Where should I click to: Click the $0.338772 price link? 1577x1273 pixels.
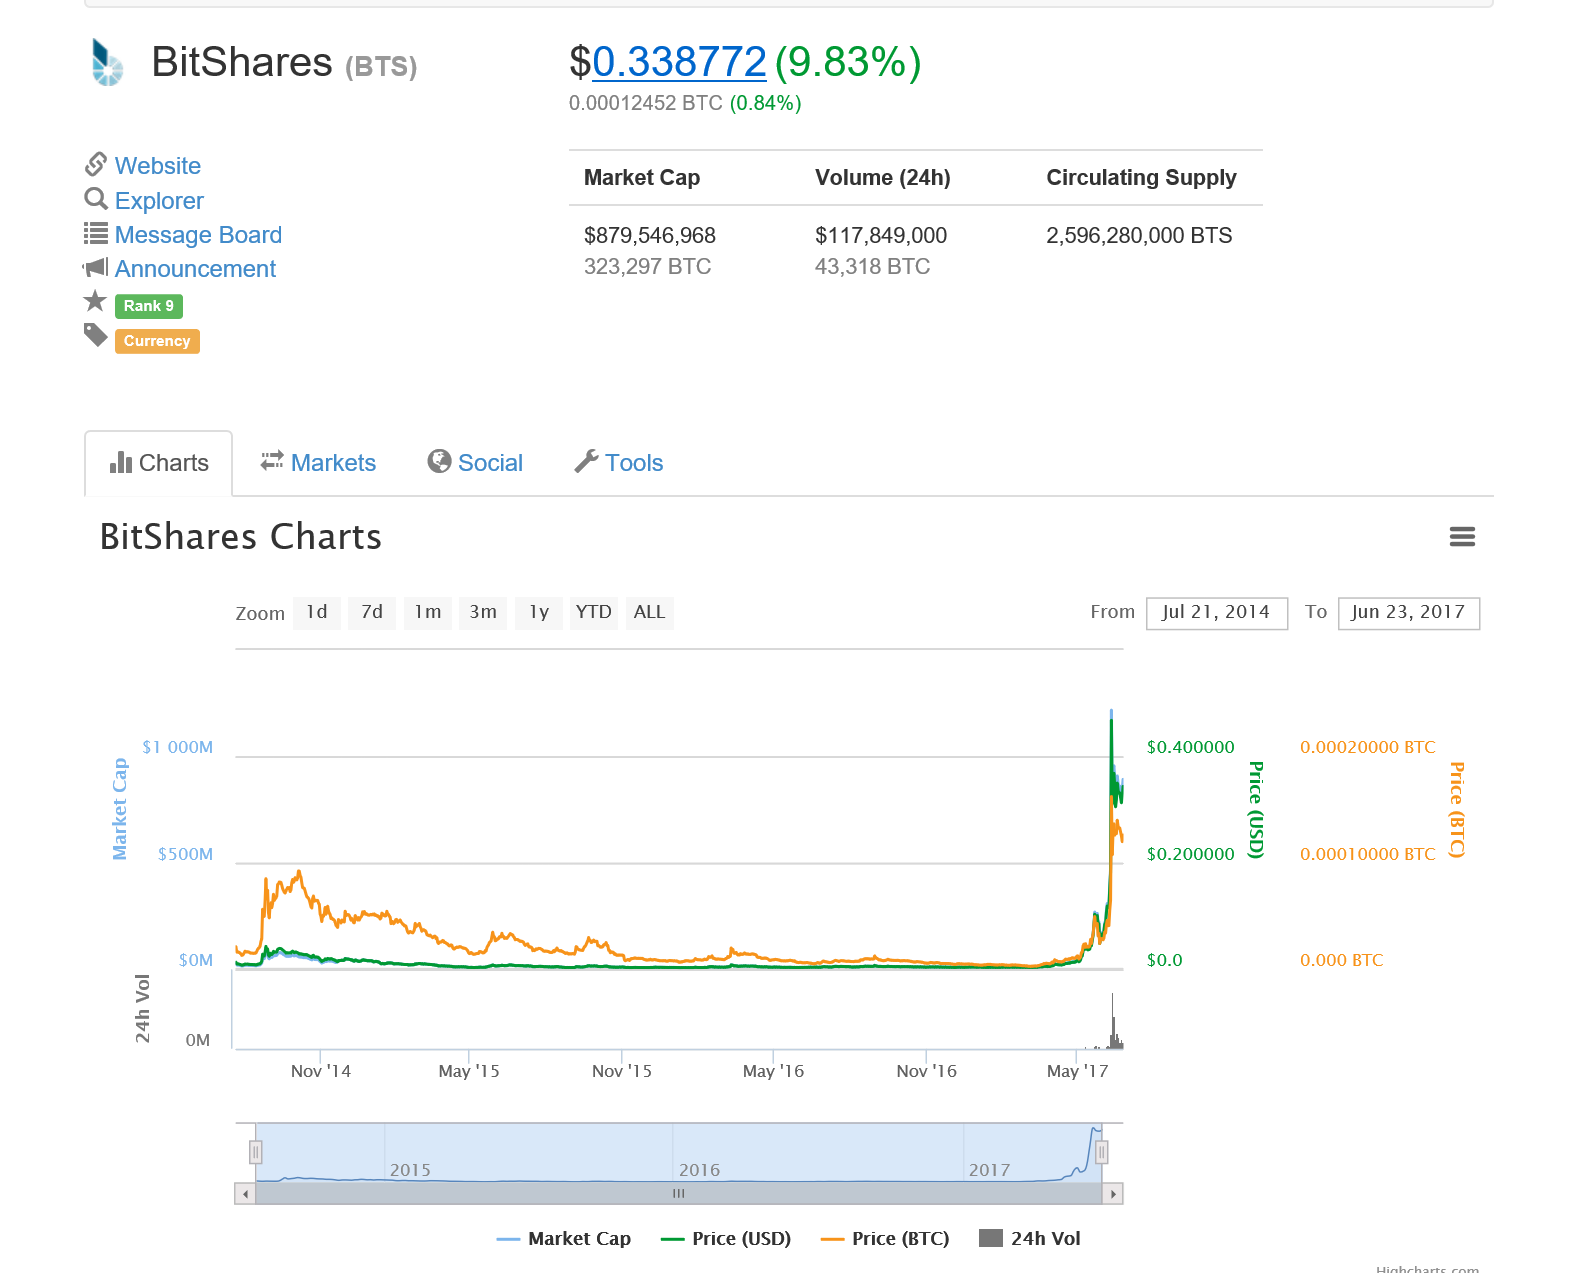click(679, 62)
